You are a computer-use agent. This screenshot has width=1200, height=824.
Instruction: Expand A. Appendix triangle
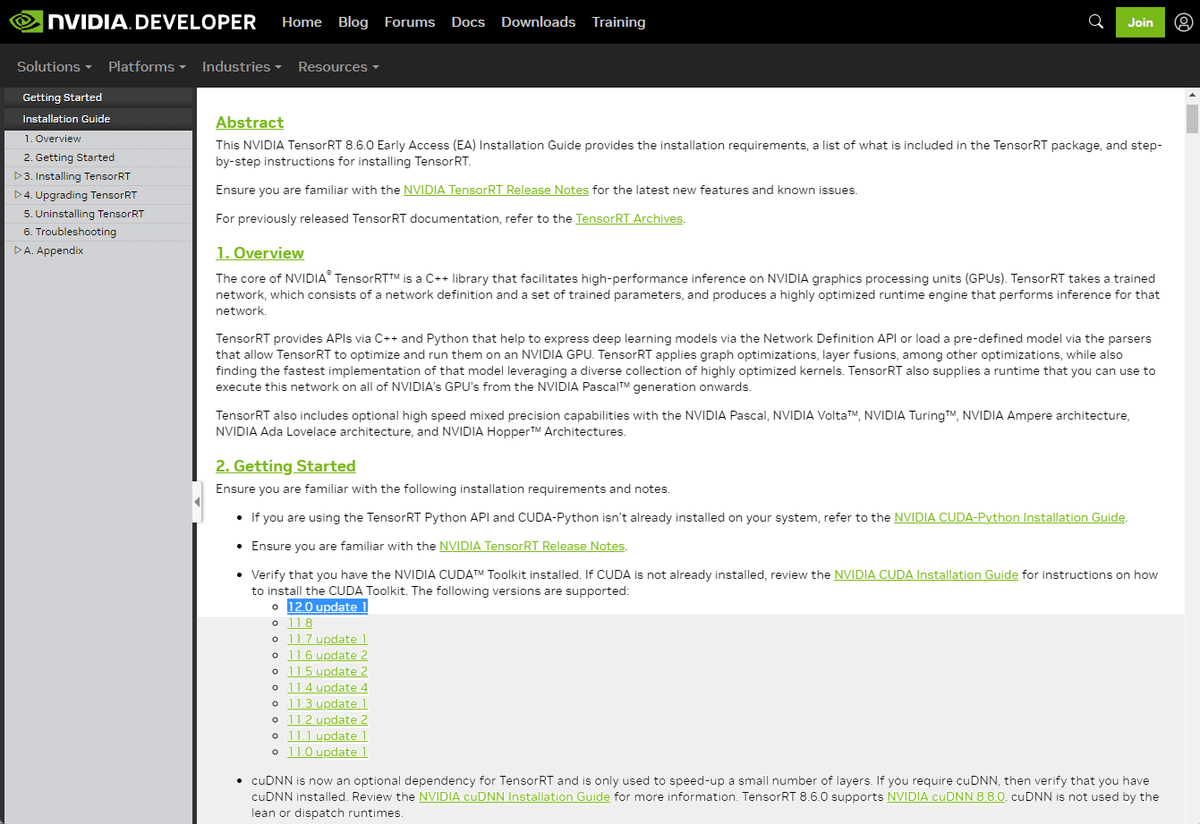pos(18,250)
